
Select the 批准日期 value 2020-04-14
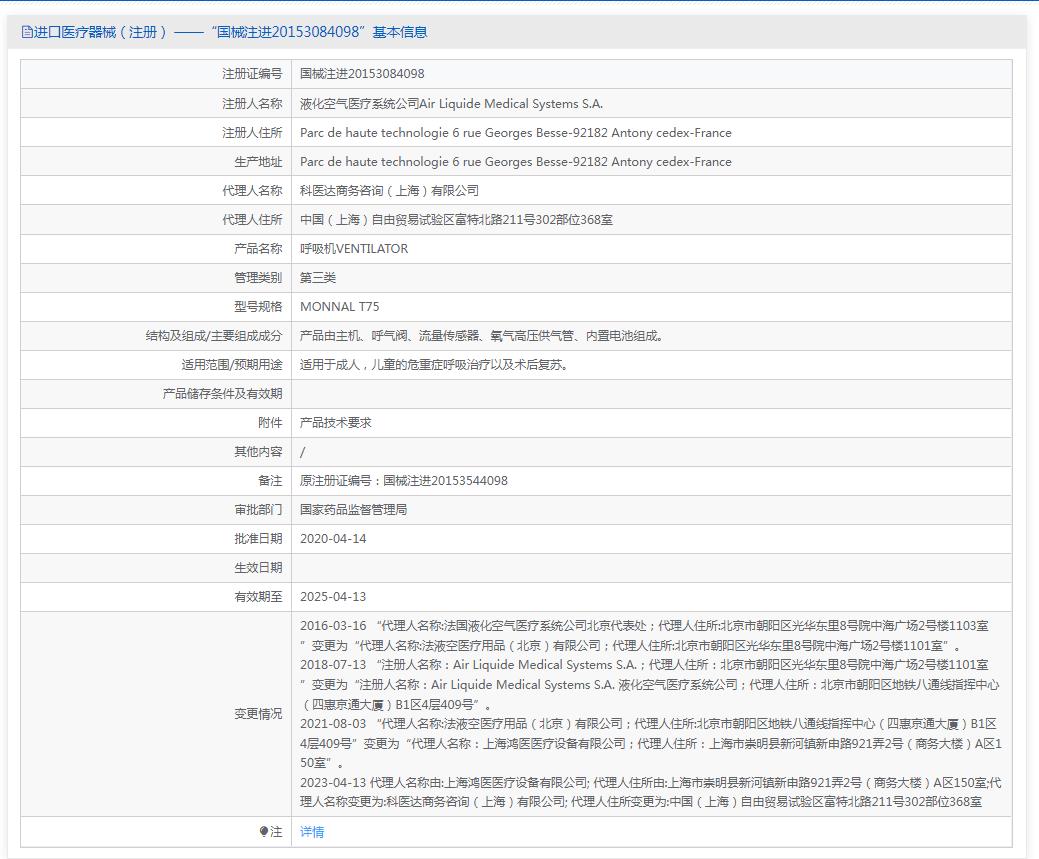(335, 538)
